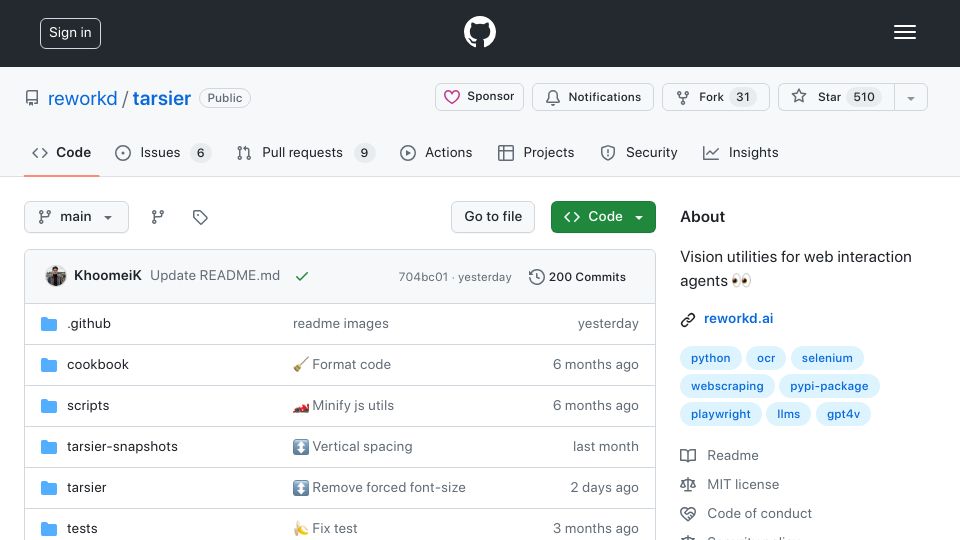Open the .github folder
Viewport: 960px width, 540px height.
click(x=89, y=323)
